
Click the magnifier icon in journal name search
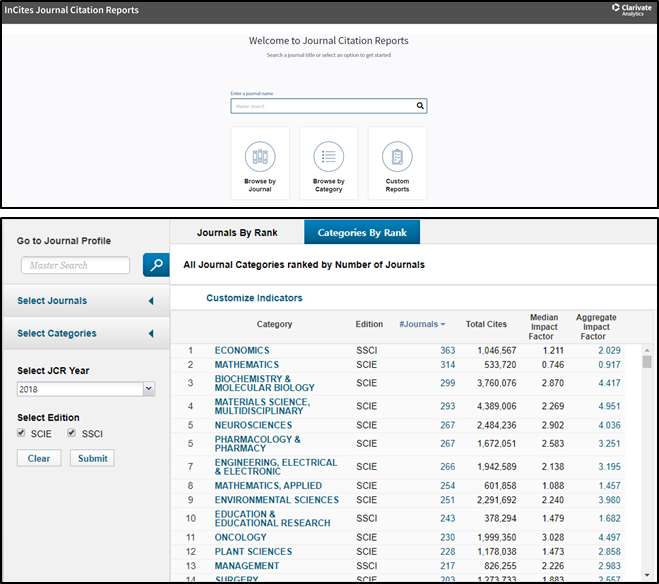[420, 106]
